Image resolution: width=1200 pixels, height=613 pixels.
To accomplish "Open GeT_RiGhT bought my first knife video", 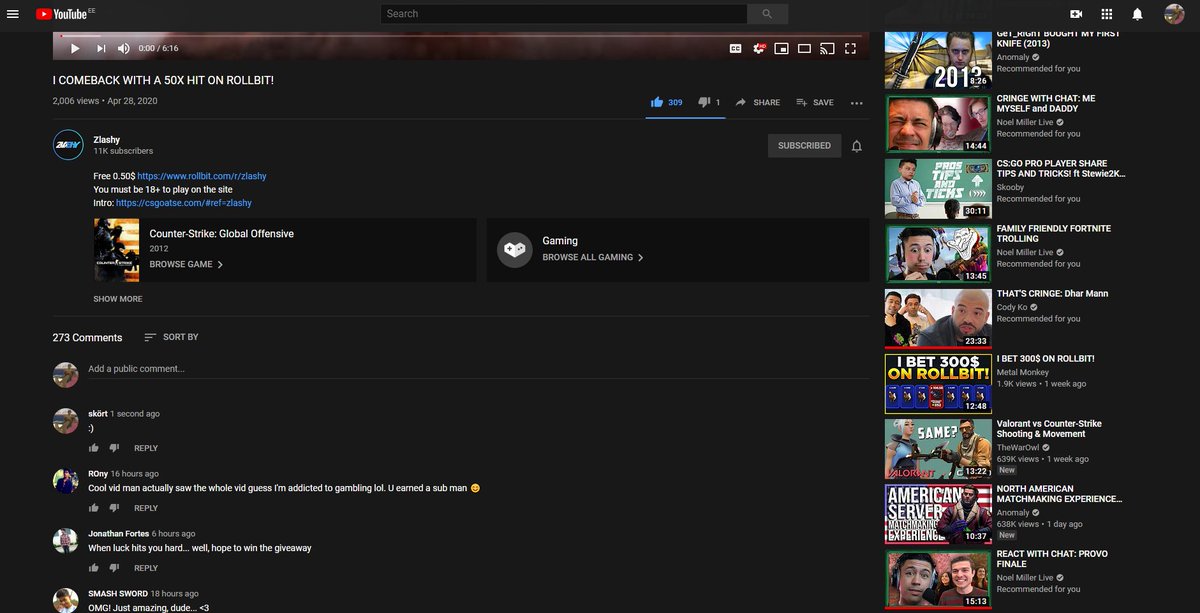I will 1059,39.
